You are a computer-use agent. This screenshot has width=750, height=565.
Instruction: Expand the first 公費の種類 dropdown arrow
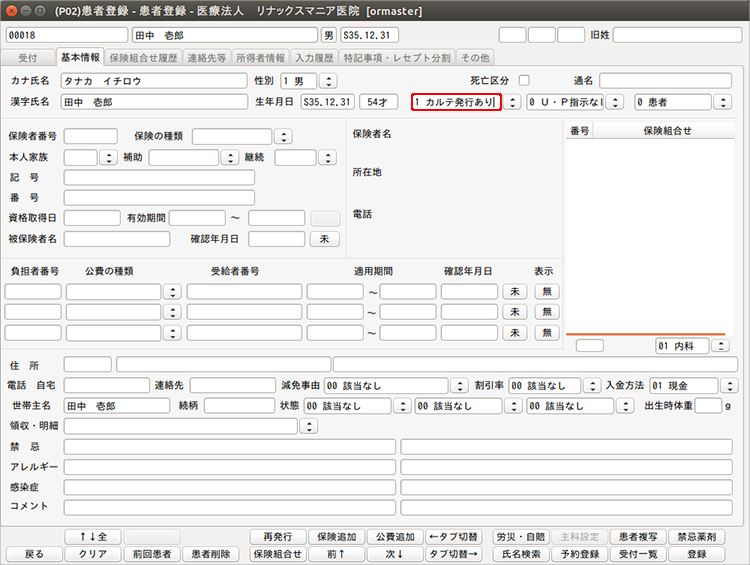tap(172, 291)
